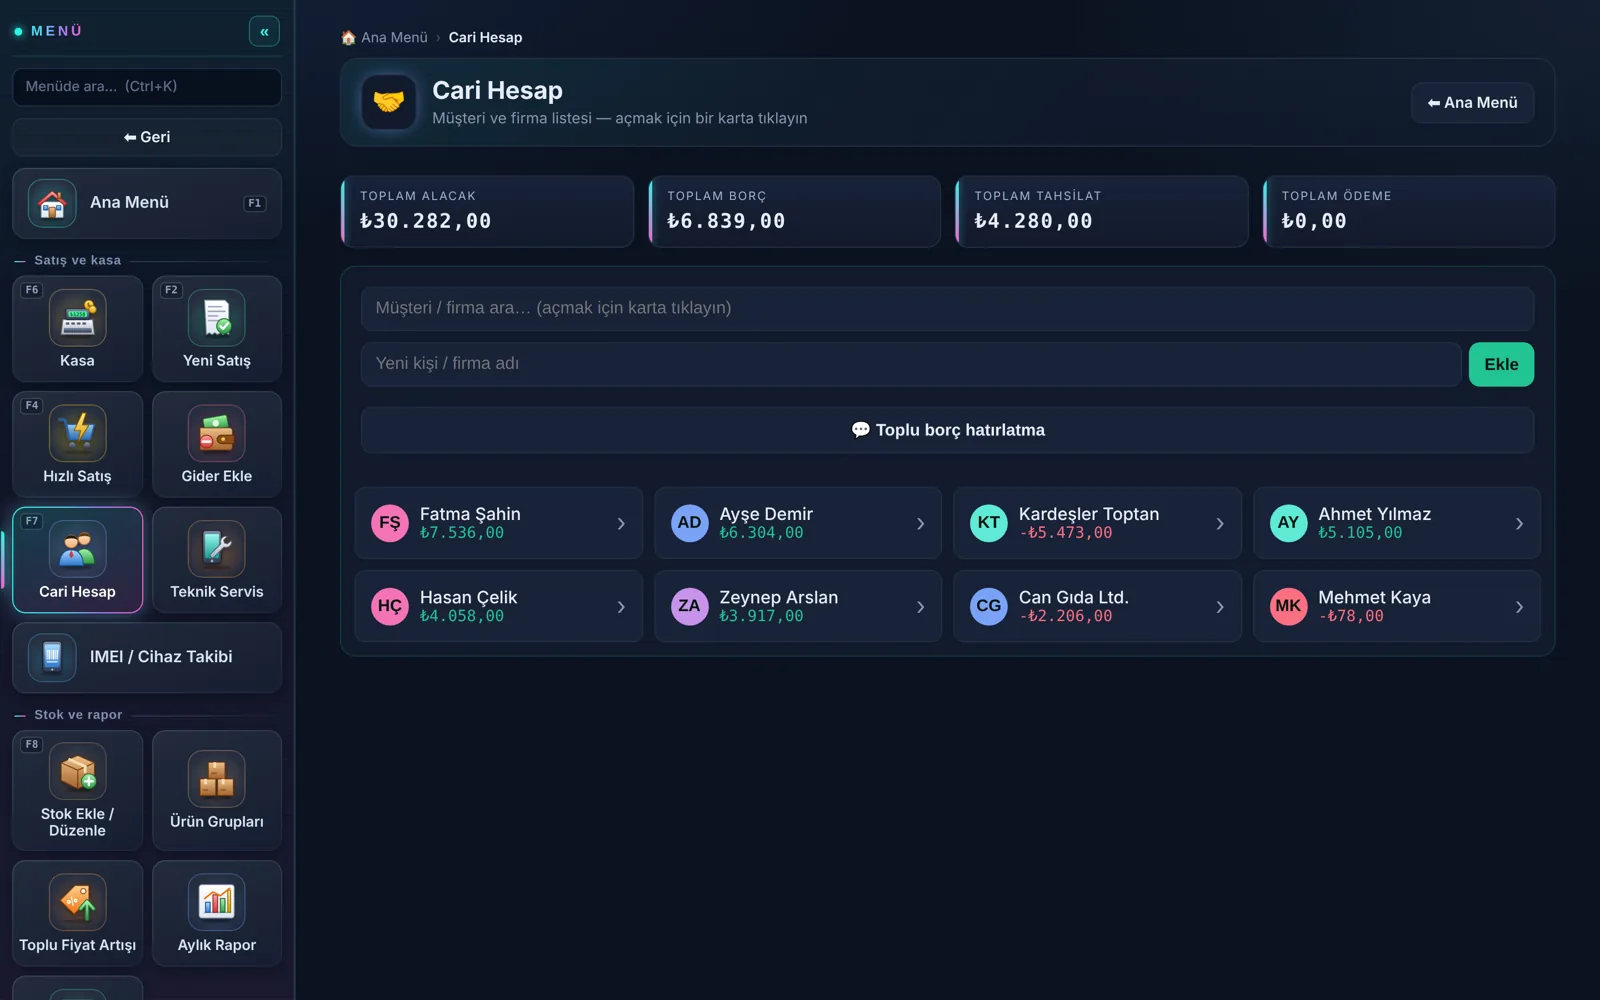Focus the Menüde ara search field
This screenshot has width=1600, height=1000.
pyautogui.click(x=147, y=87)
